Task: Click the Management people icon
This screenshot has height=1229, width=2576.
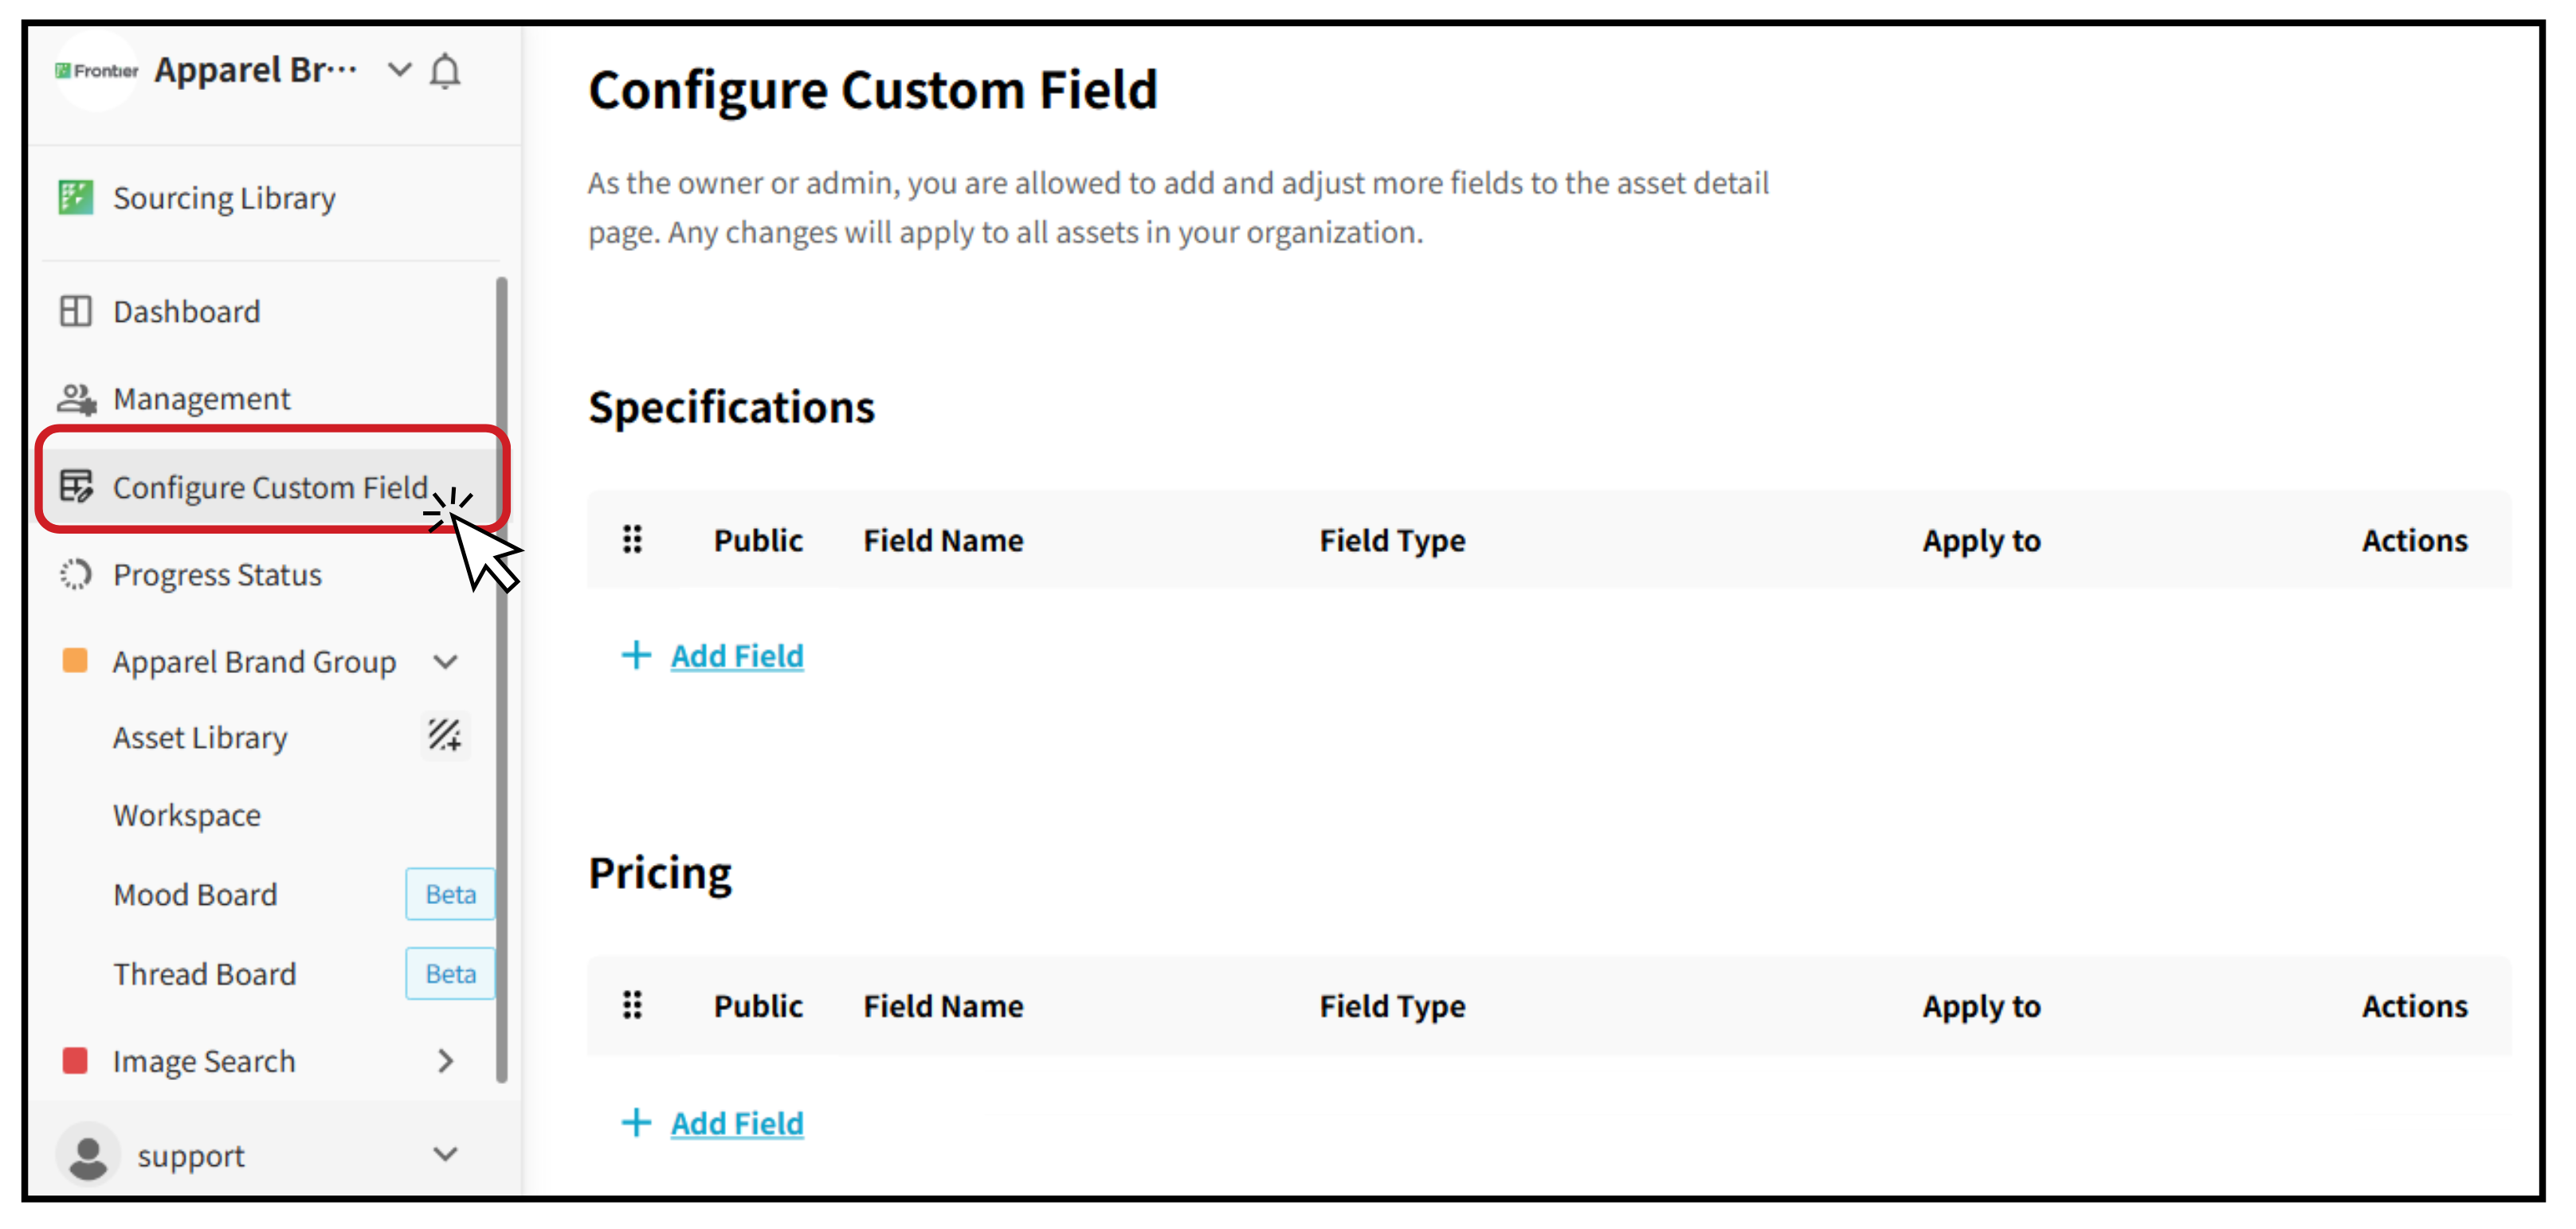Action: (76, 399)
